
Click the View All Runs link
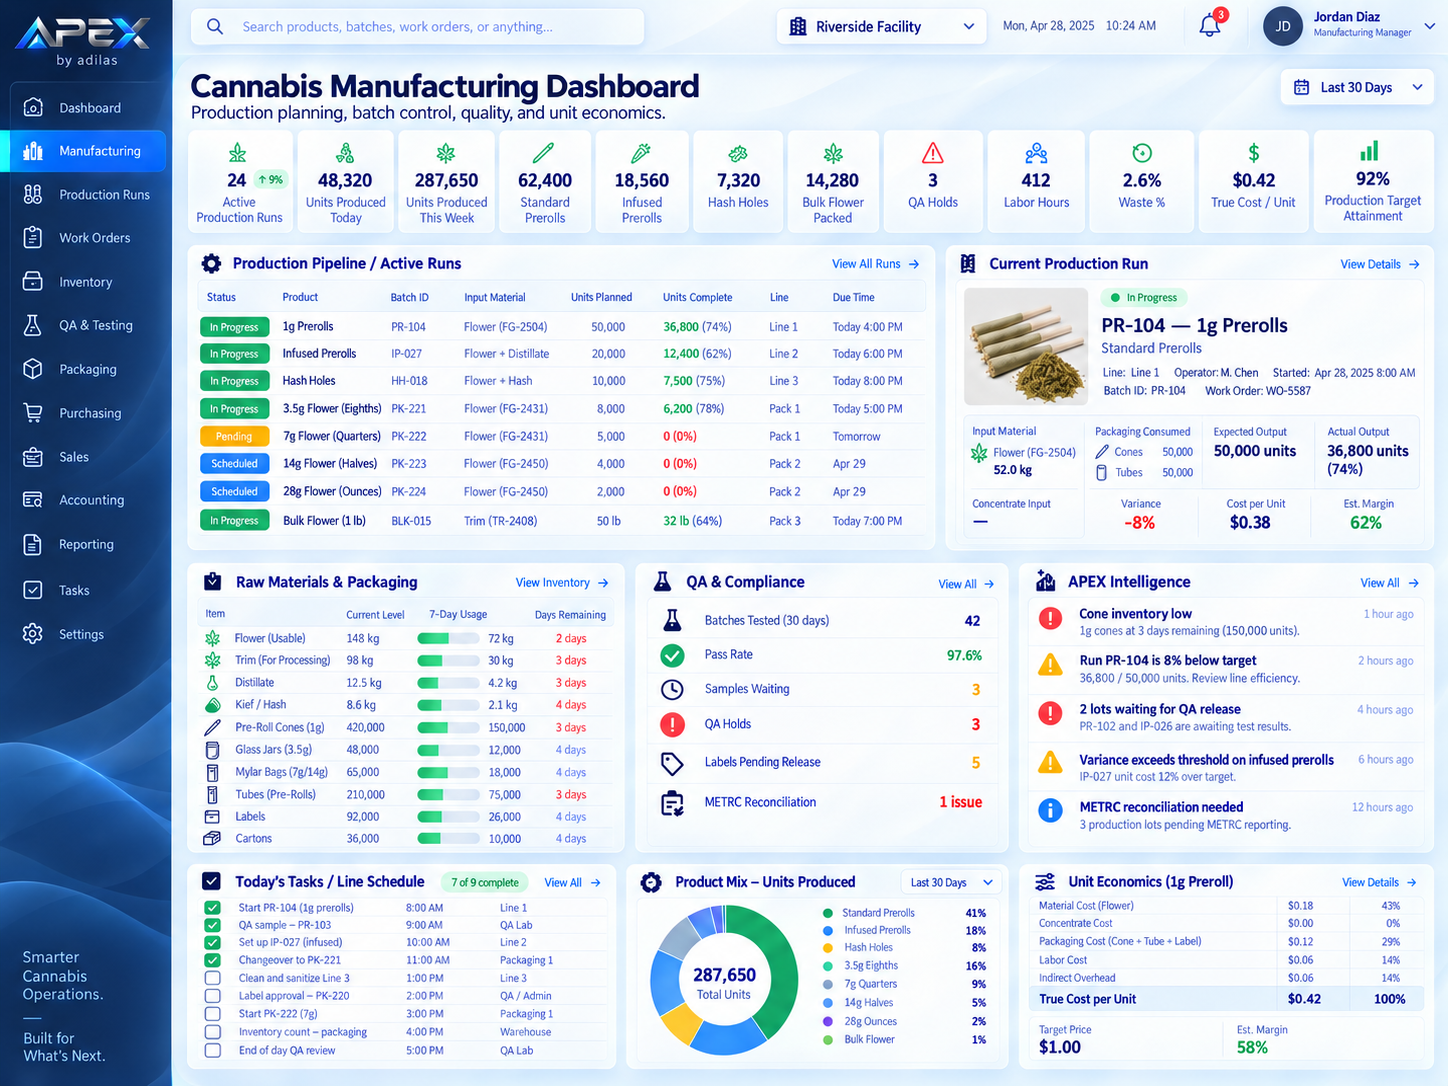[875, 264]
